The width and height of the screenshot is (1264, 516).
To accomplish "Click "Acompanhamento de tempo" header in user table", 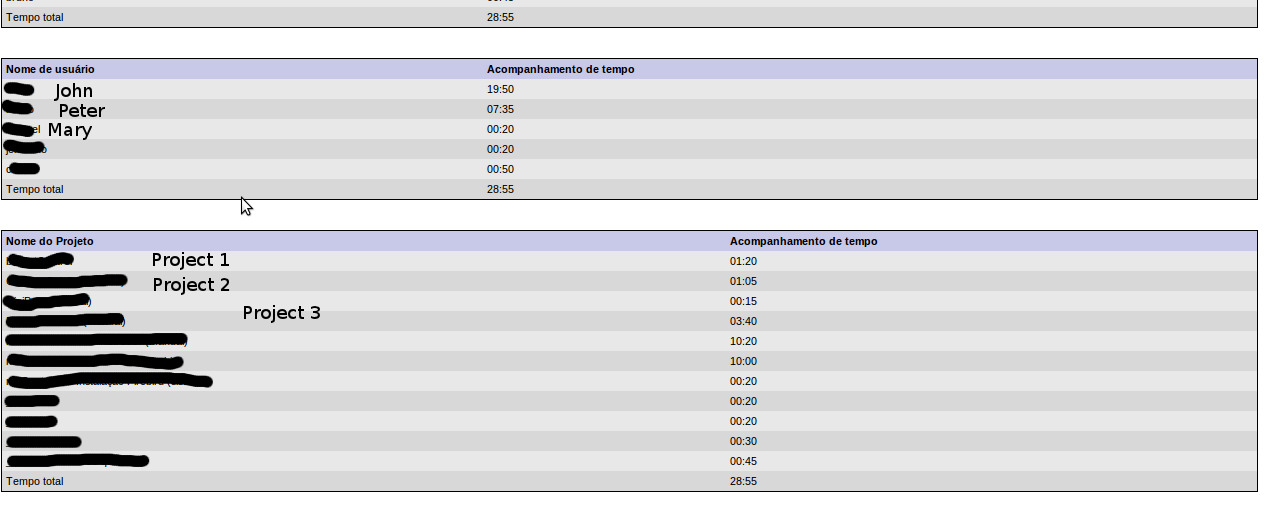I will click(560, 69).
